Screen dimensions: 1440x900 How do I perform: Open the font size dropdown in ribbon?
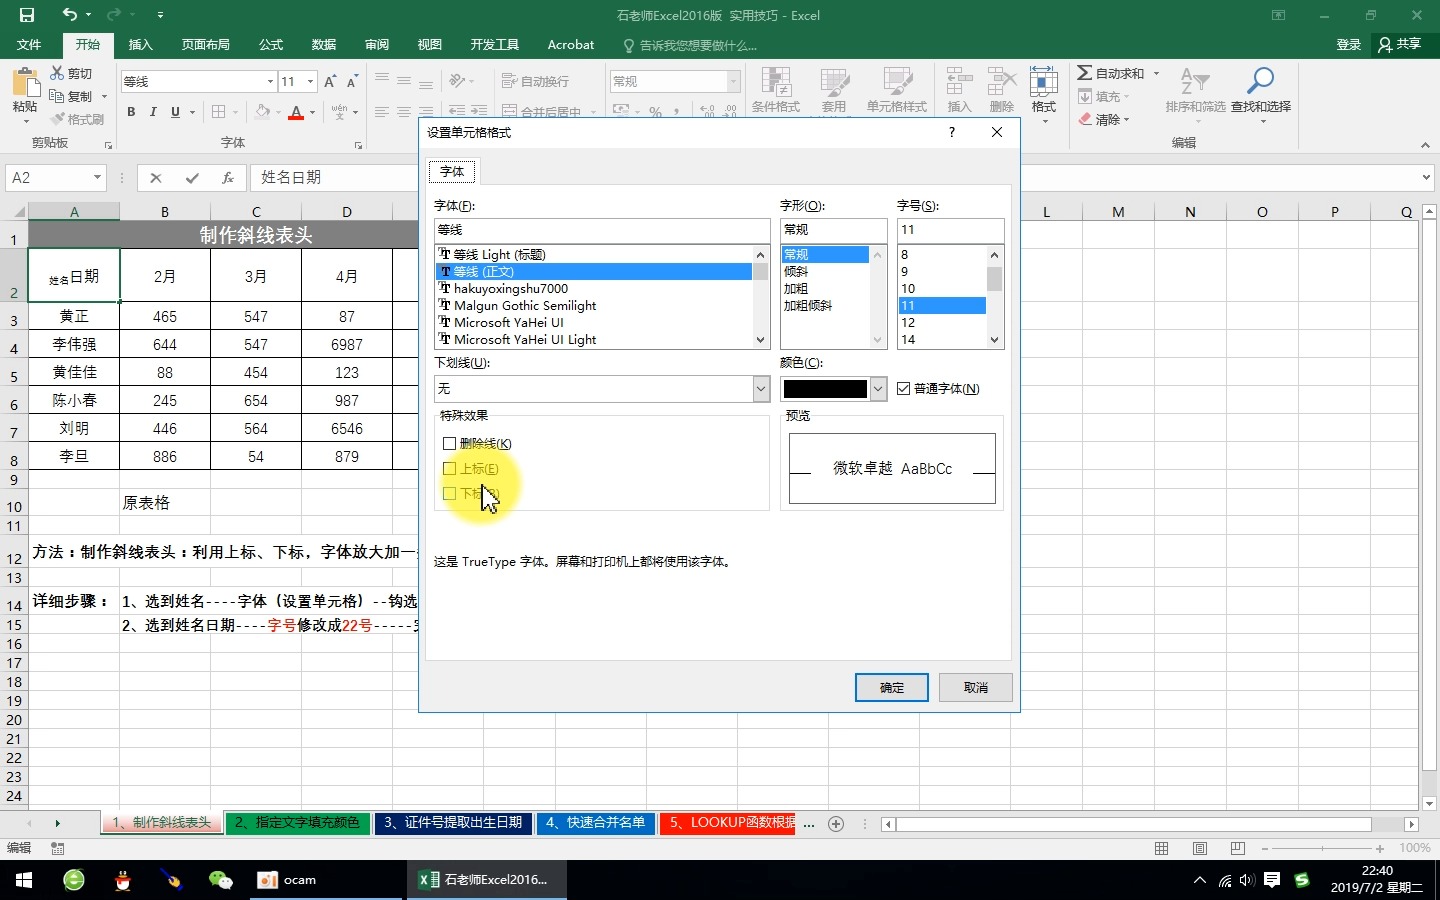point(309,81)
